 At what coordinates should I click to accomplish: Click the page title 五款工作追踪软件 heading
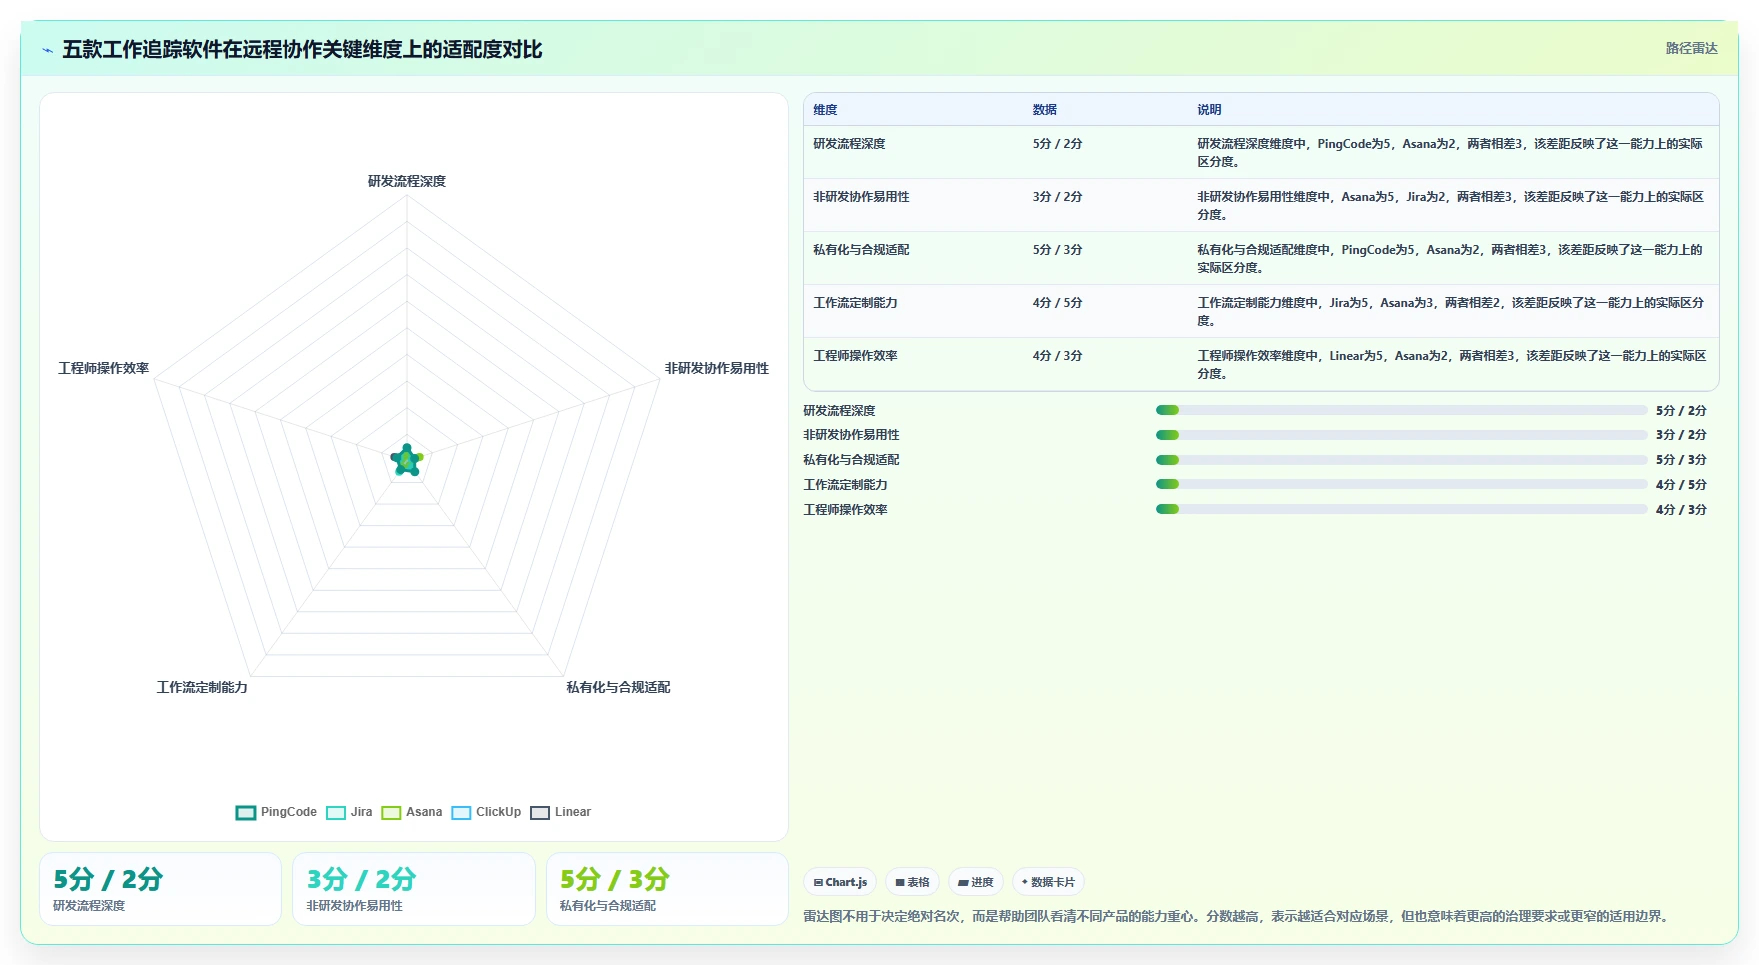click(302, 49)
